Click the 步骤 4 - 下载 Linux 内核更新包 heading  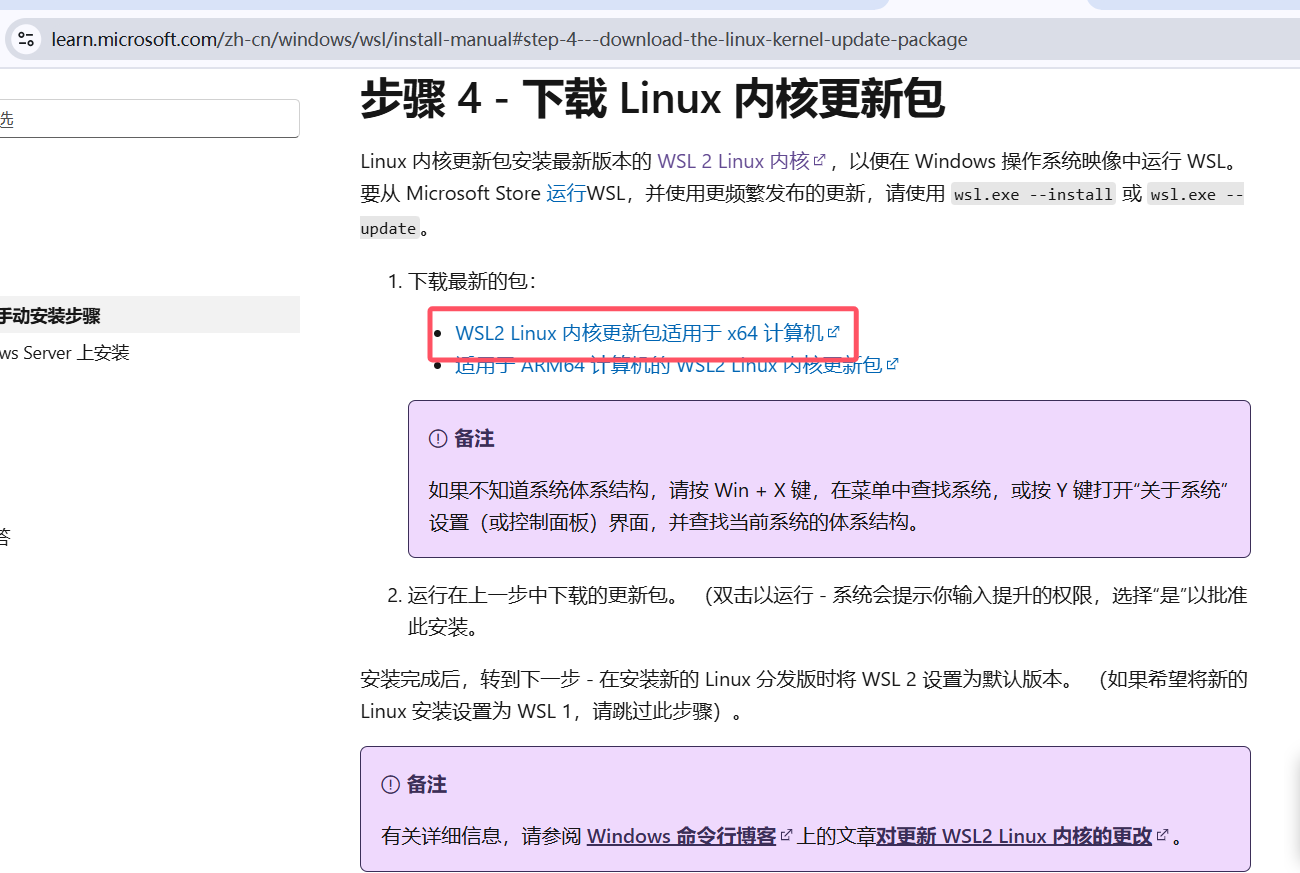point(652,99)
